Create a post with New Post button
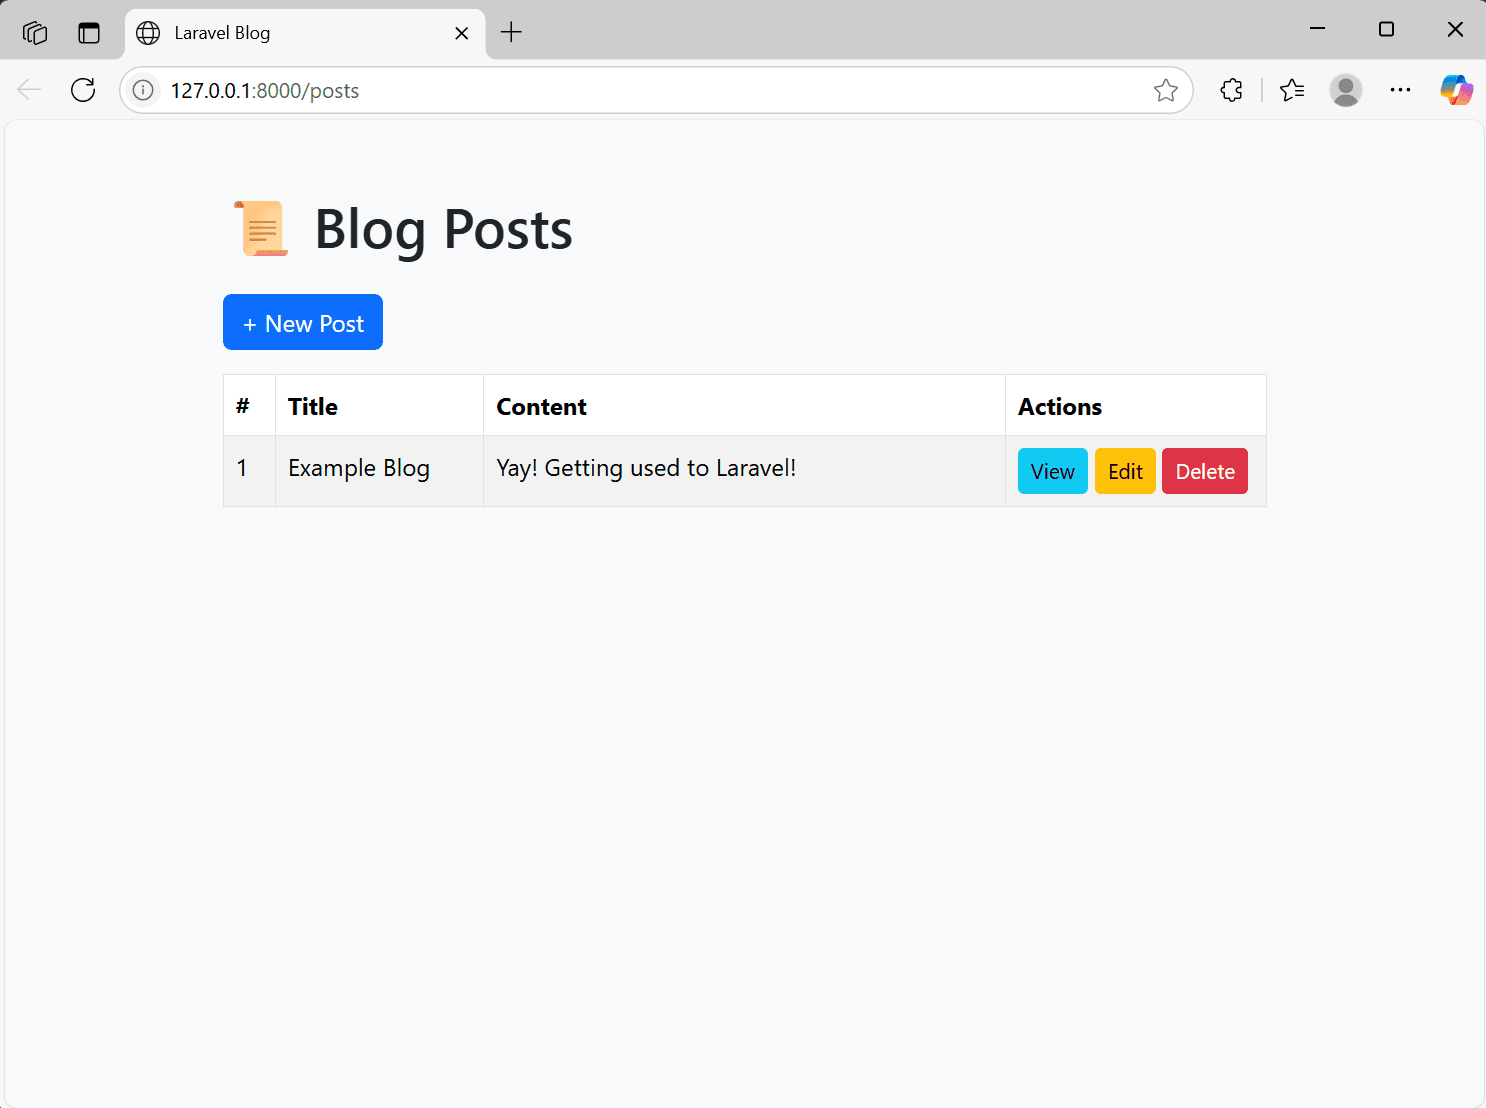Viewport: 1486px width, 1108px height. [303, 322]
